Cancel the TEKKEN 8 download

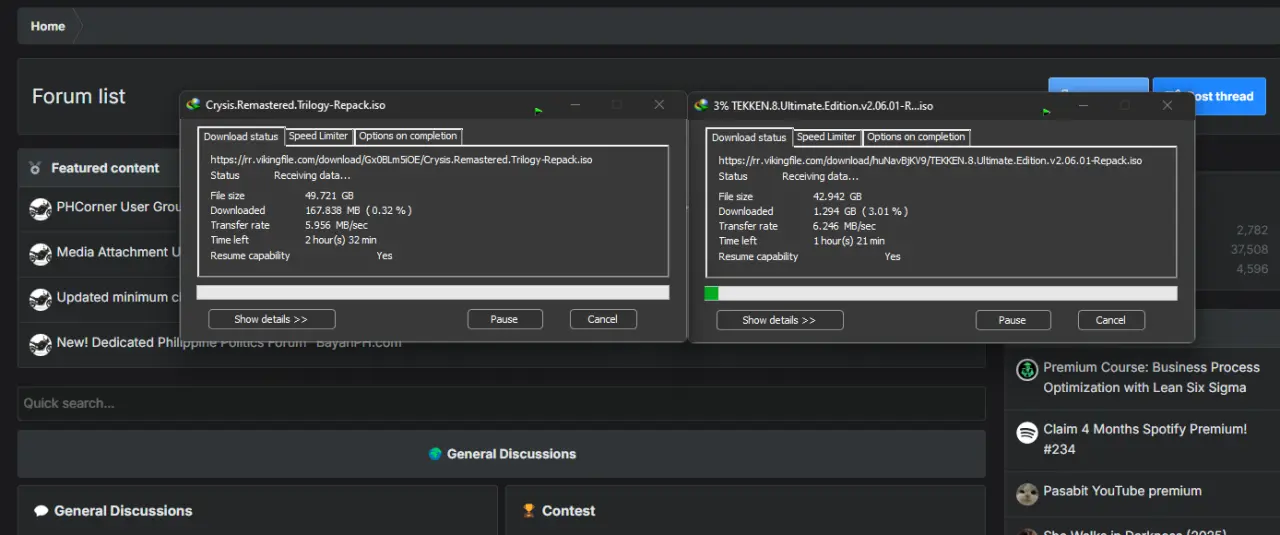click(1111, 320)
